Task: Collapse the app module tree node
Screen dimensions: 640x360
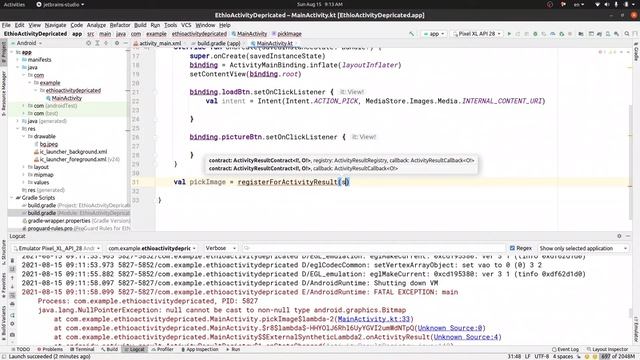Action: coord(12,52)
